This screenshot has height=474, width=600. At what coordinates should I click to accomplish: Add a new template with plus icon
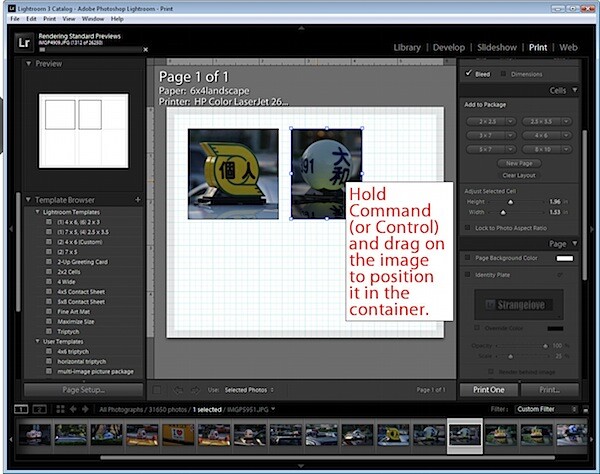pos(138,200)
